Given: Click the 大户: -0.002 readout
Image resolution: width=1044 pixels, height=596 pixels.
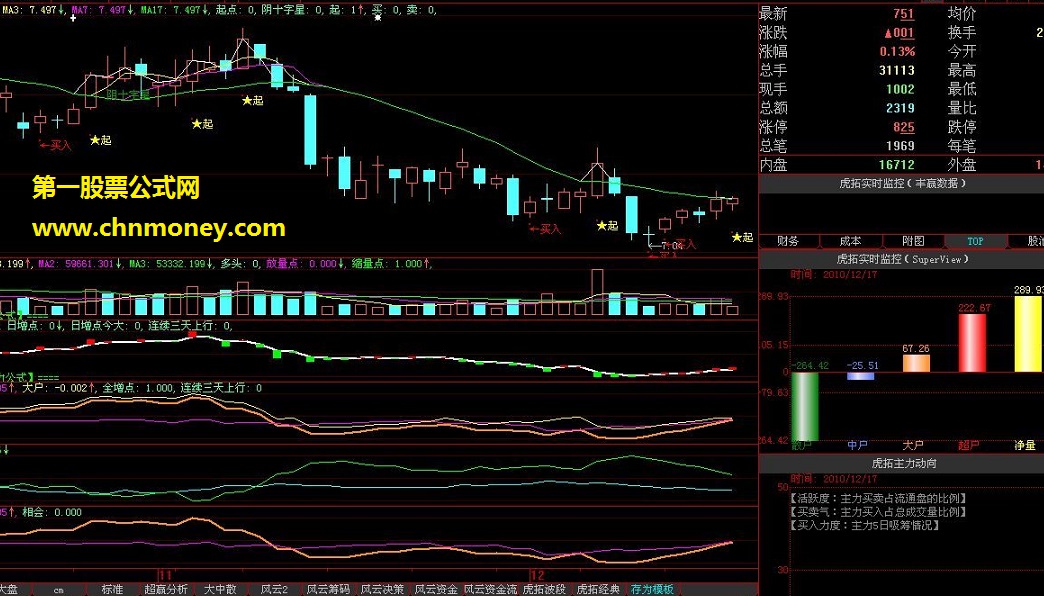Looking at the screenshot, I should [x=59, y=388].
